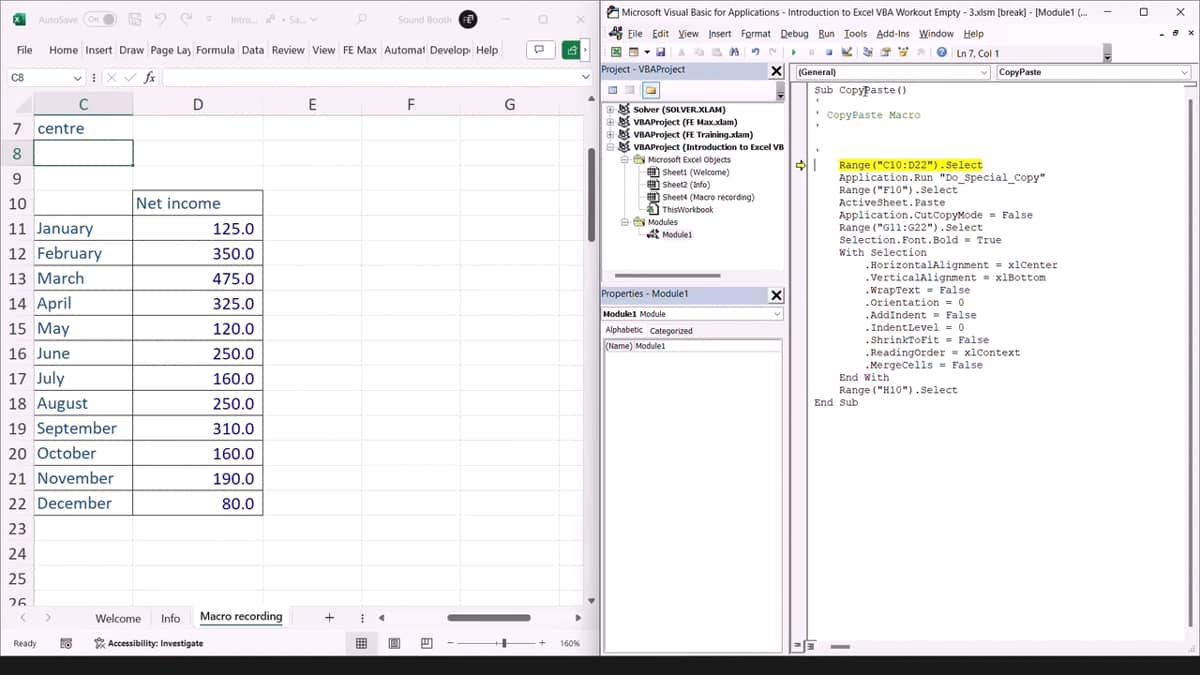Screen dimensions: 1200x675
Task: Open the Excel Formulas ribbon tab
Action: pyautogui.click(x=215, y=50)
